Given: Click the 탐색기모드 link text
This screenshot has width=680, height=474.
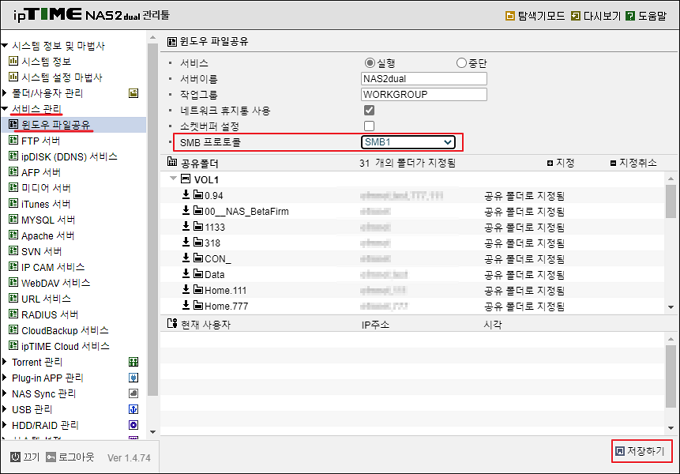Looking at the screenshot, I should click(542, 16).
